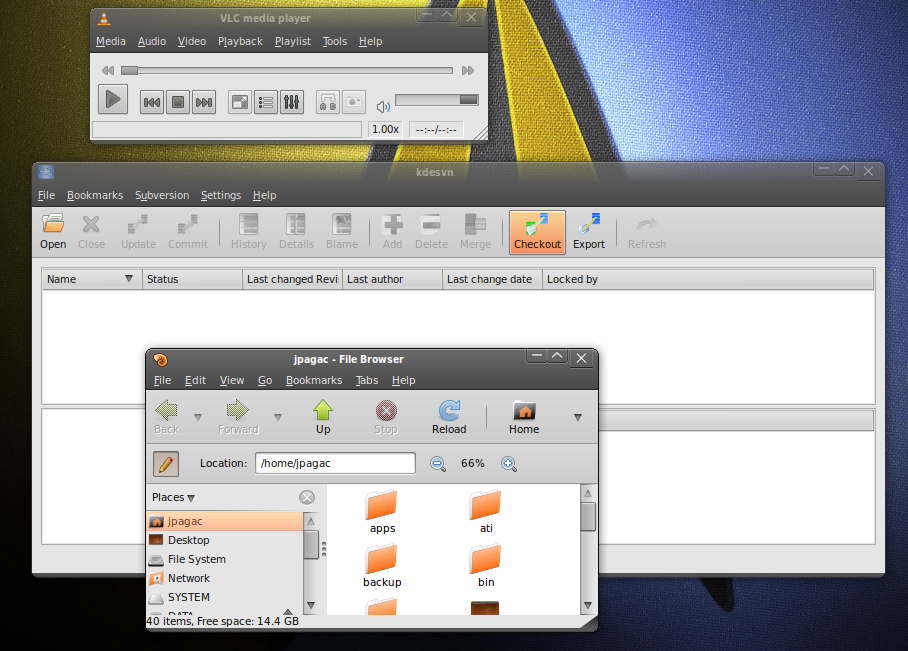Open kdesvn Bookmarks menu
Image resolution: width=908 pixels, height=651 pixels.
(95, 195)
